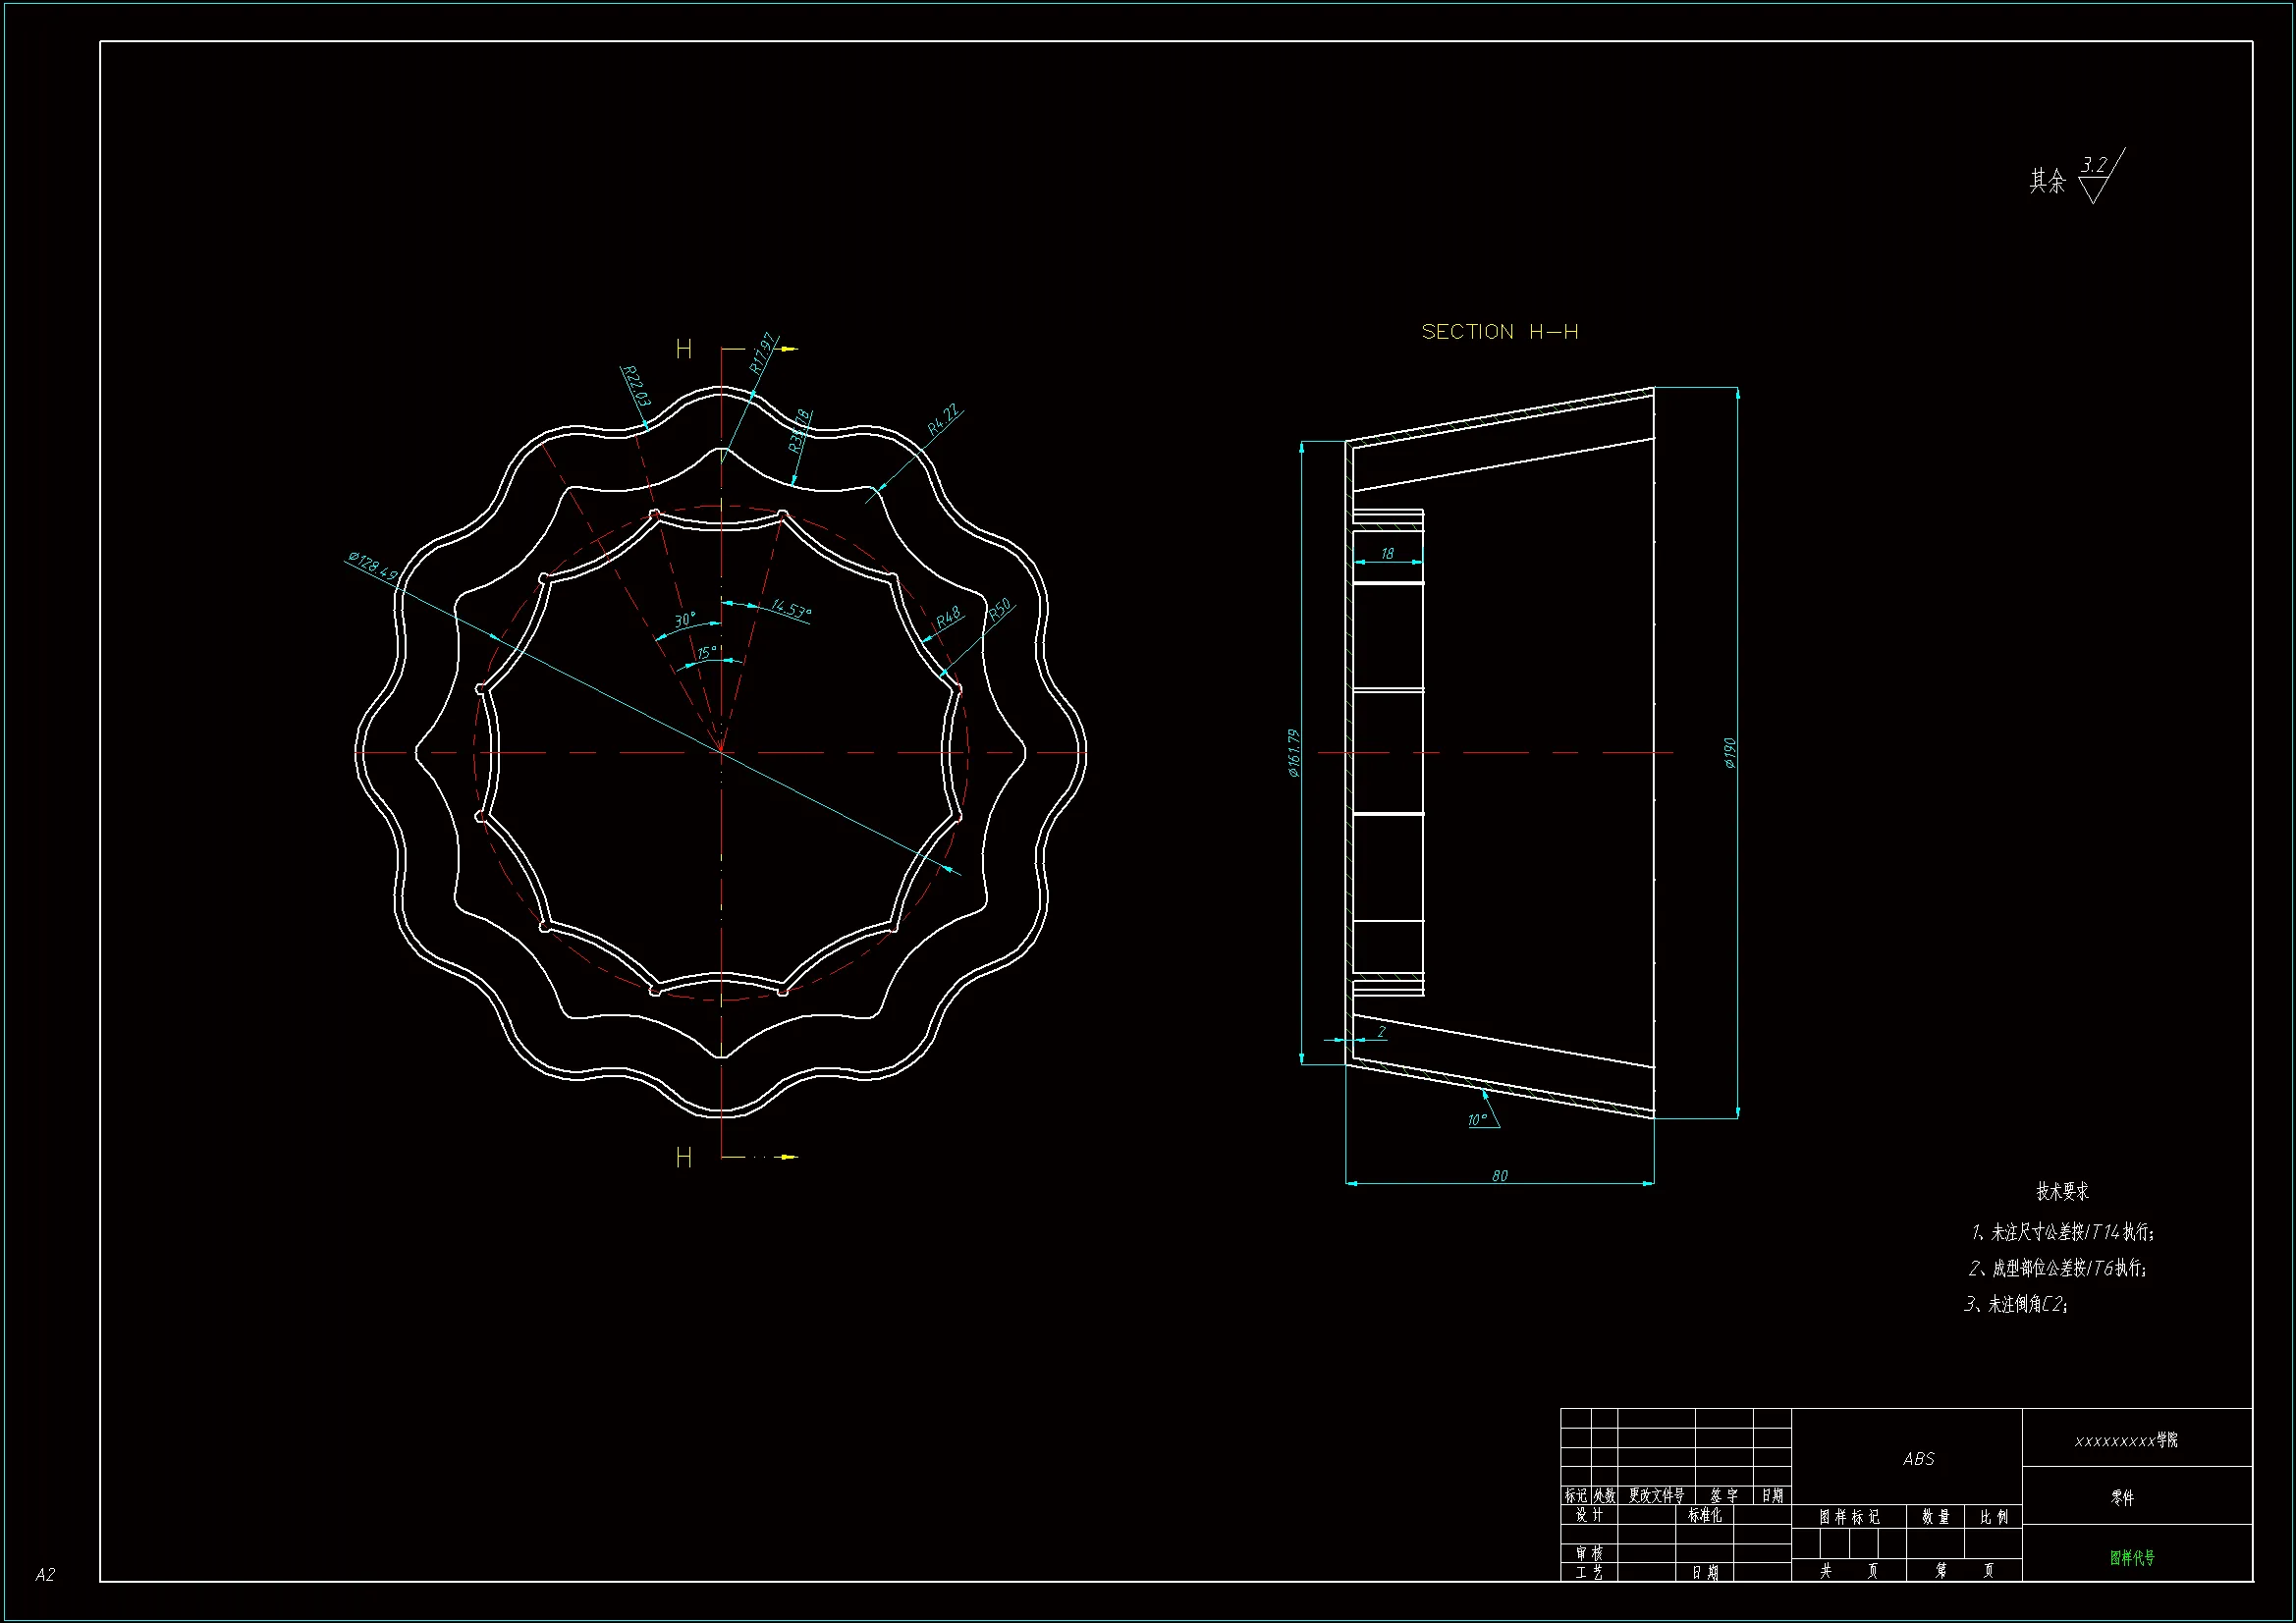Click the 技术要求 heading text
Viewport: 2296px width, 1623px height.
(2062, 1191)
